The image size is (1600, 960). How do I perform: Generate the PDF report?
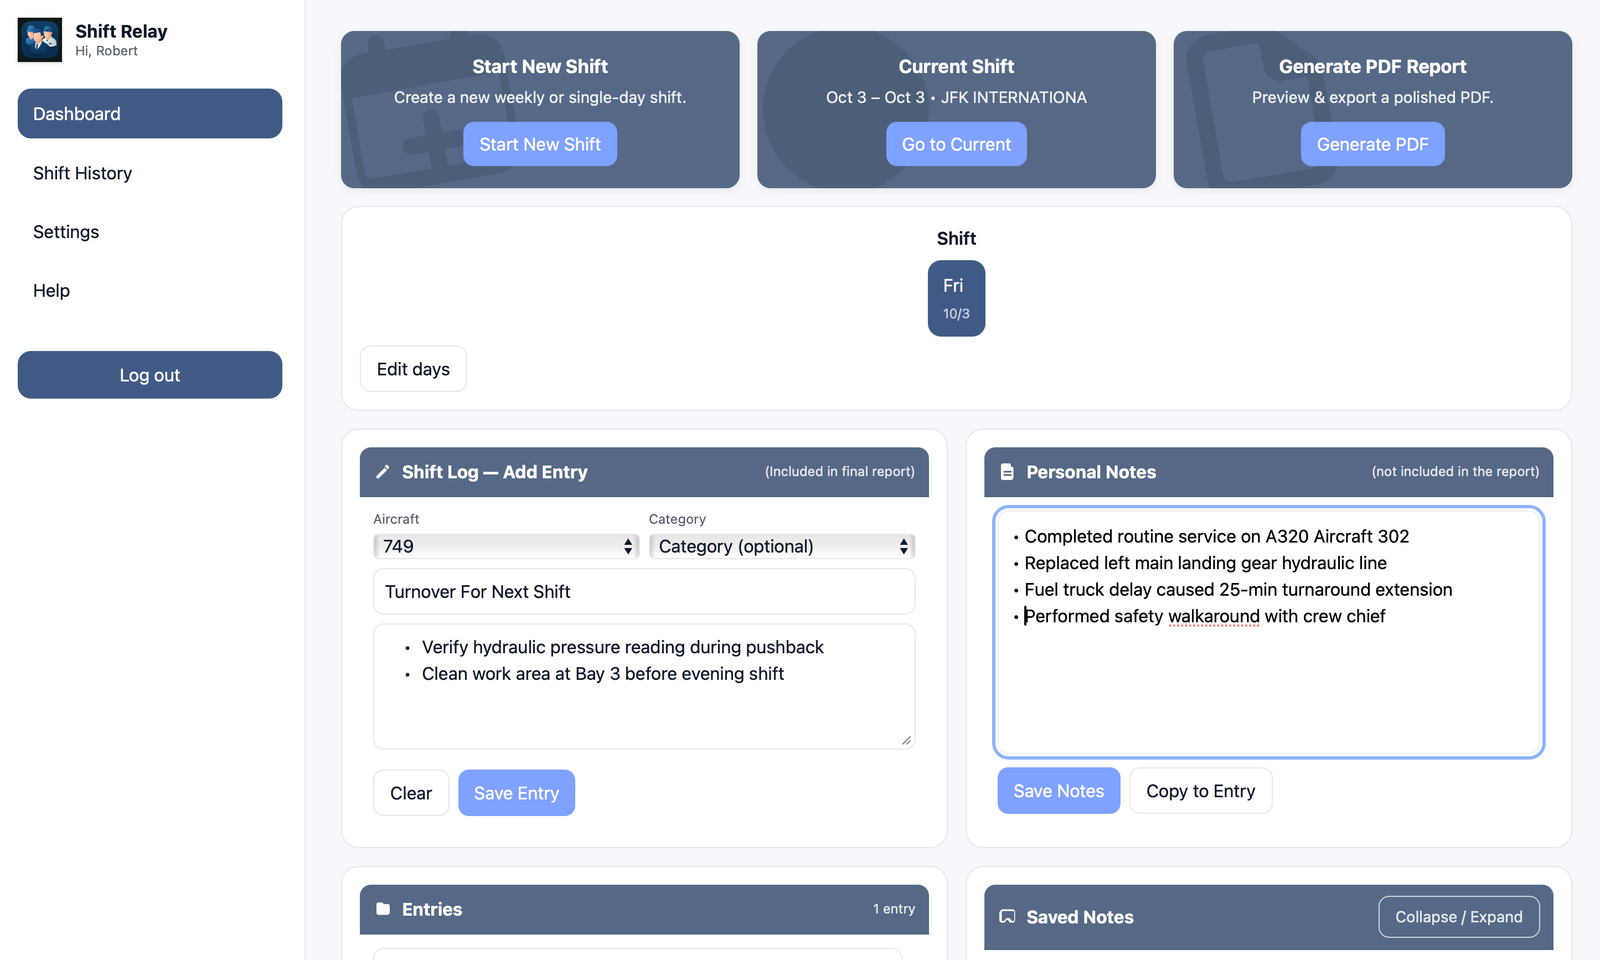pos(1372,143)
